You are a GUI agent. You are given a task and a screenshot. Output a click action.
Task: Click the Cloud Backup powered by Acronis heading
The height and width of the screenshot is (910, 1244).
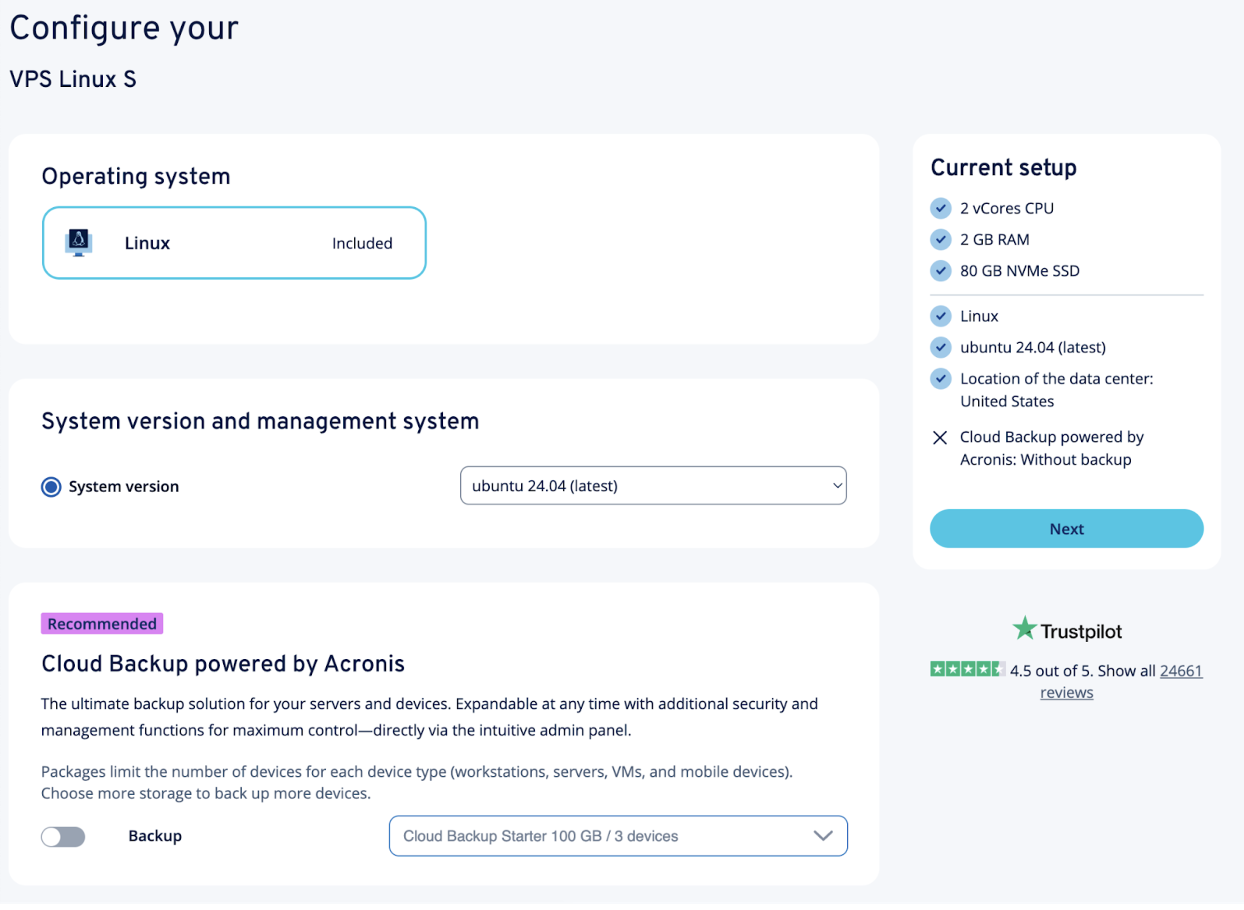point(223,663)
